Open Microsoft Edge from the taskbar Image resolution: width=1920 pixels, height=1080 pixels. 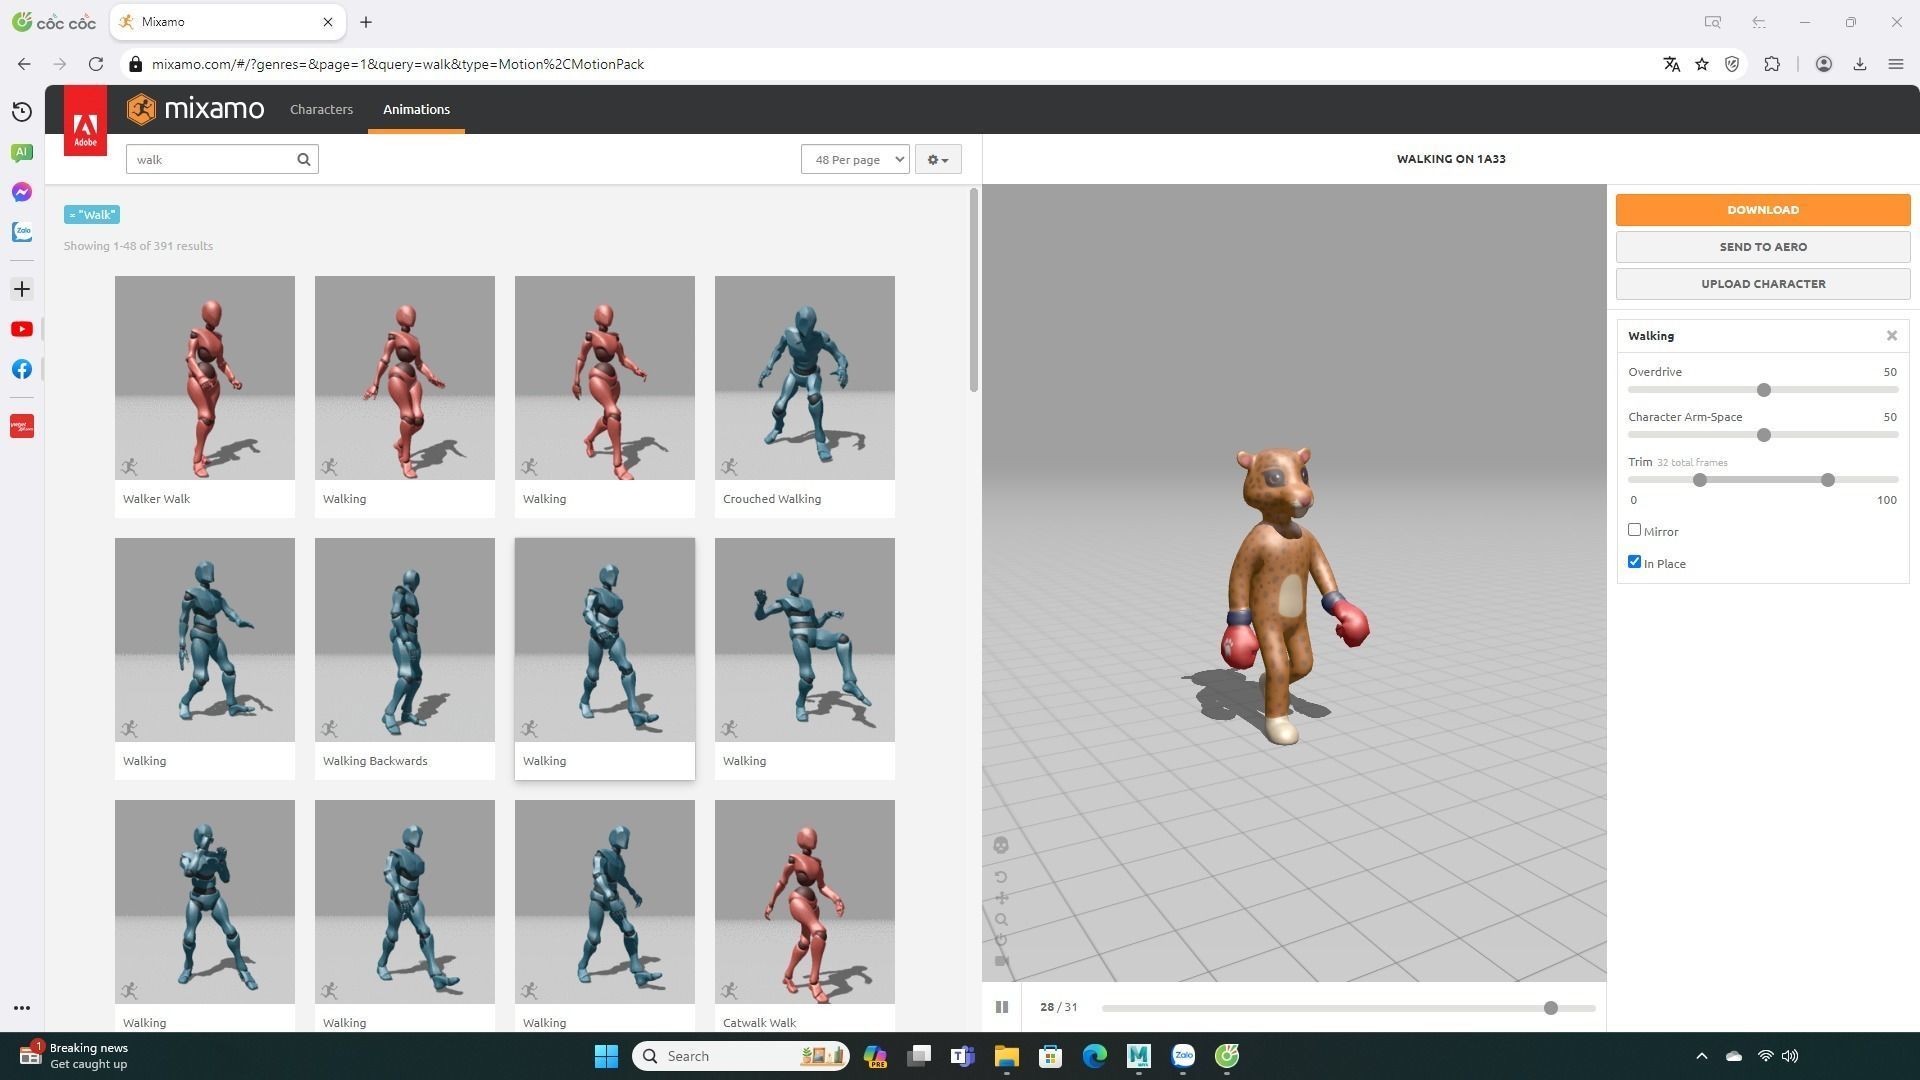(x=1095, y=1056)
